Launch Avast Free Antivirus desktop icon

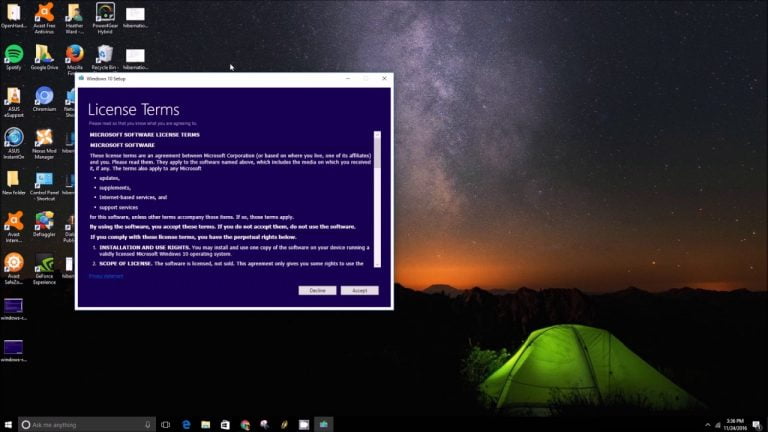[44, 14]
